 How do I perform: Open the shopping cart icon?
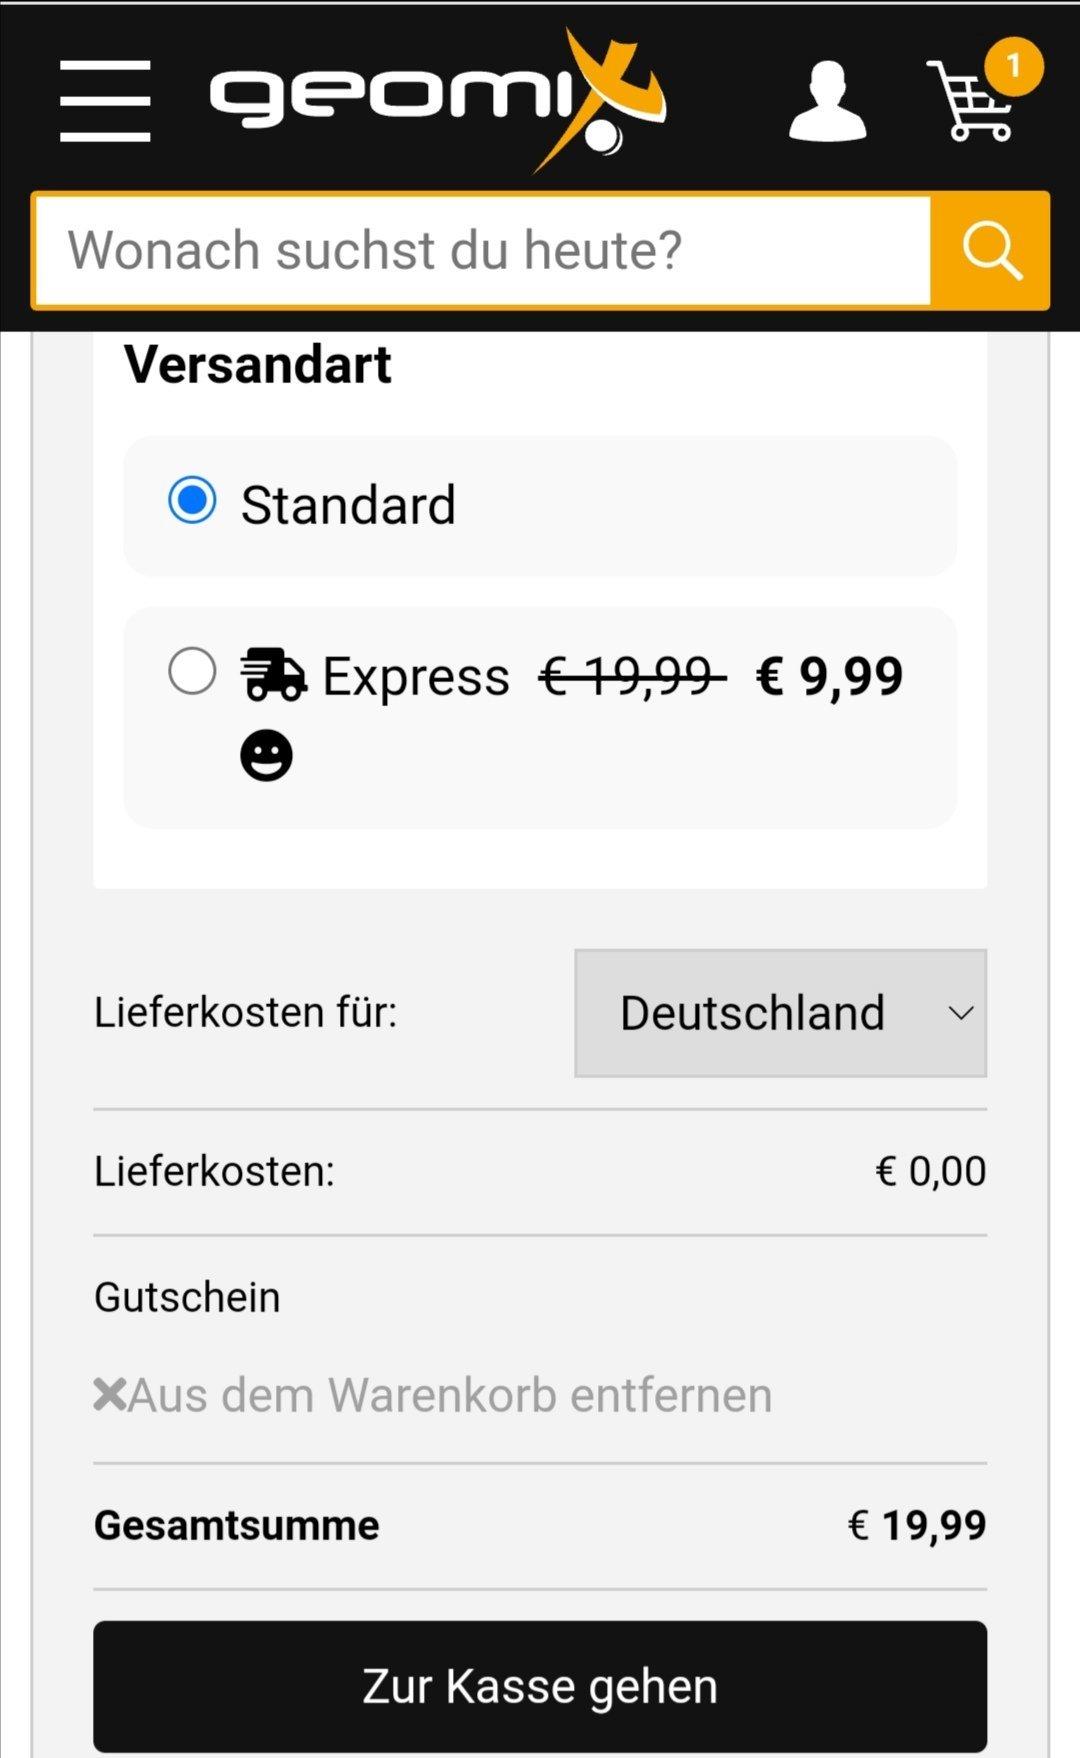(970, 101)
